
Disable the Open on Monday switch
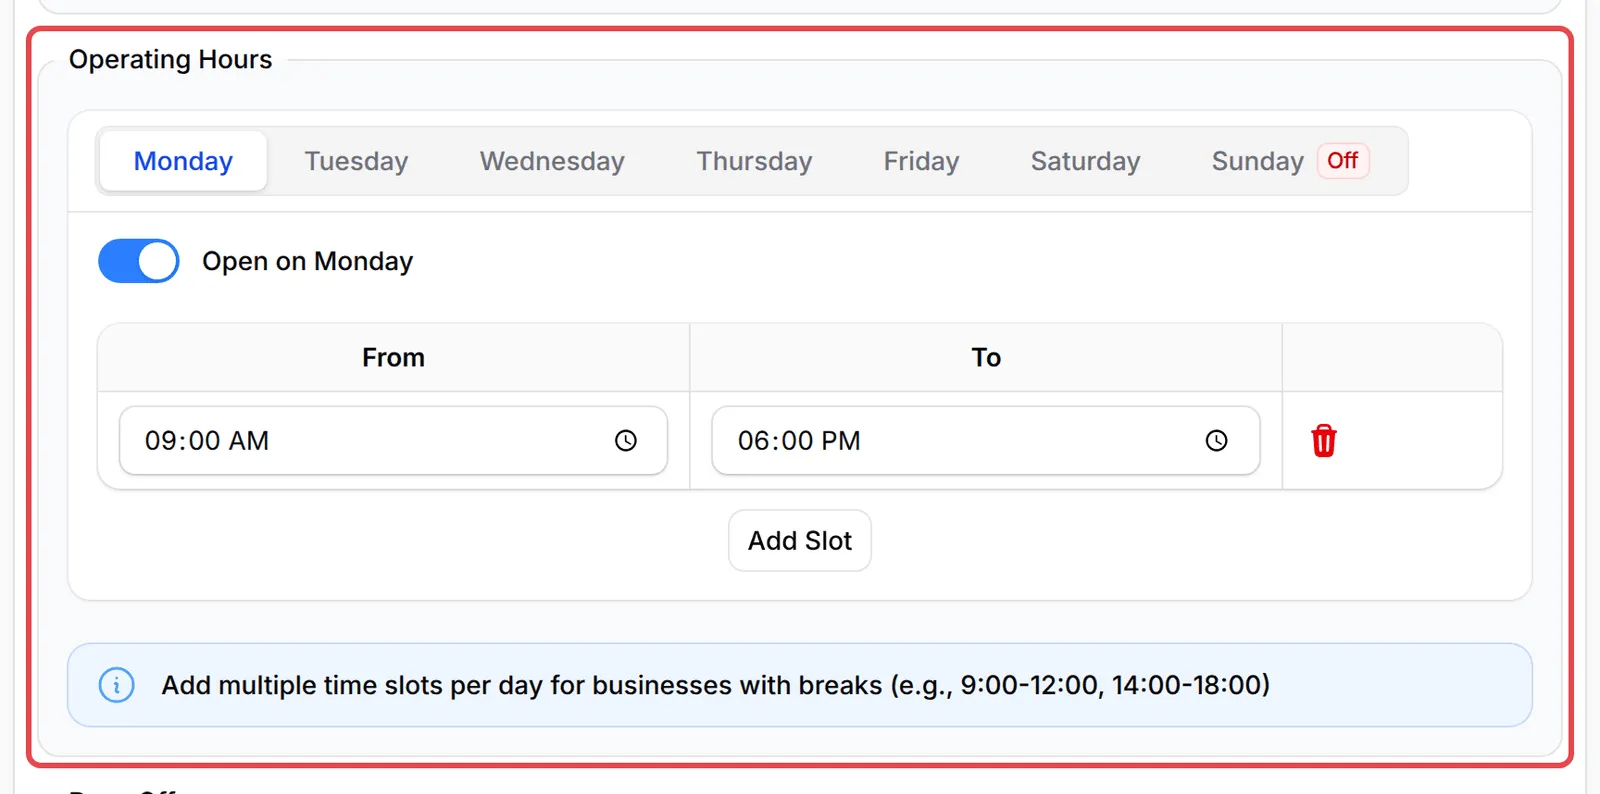[139, 261]
